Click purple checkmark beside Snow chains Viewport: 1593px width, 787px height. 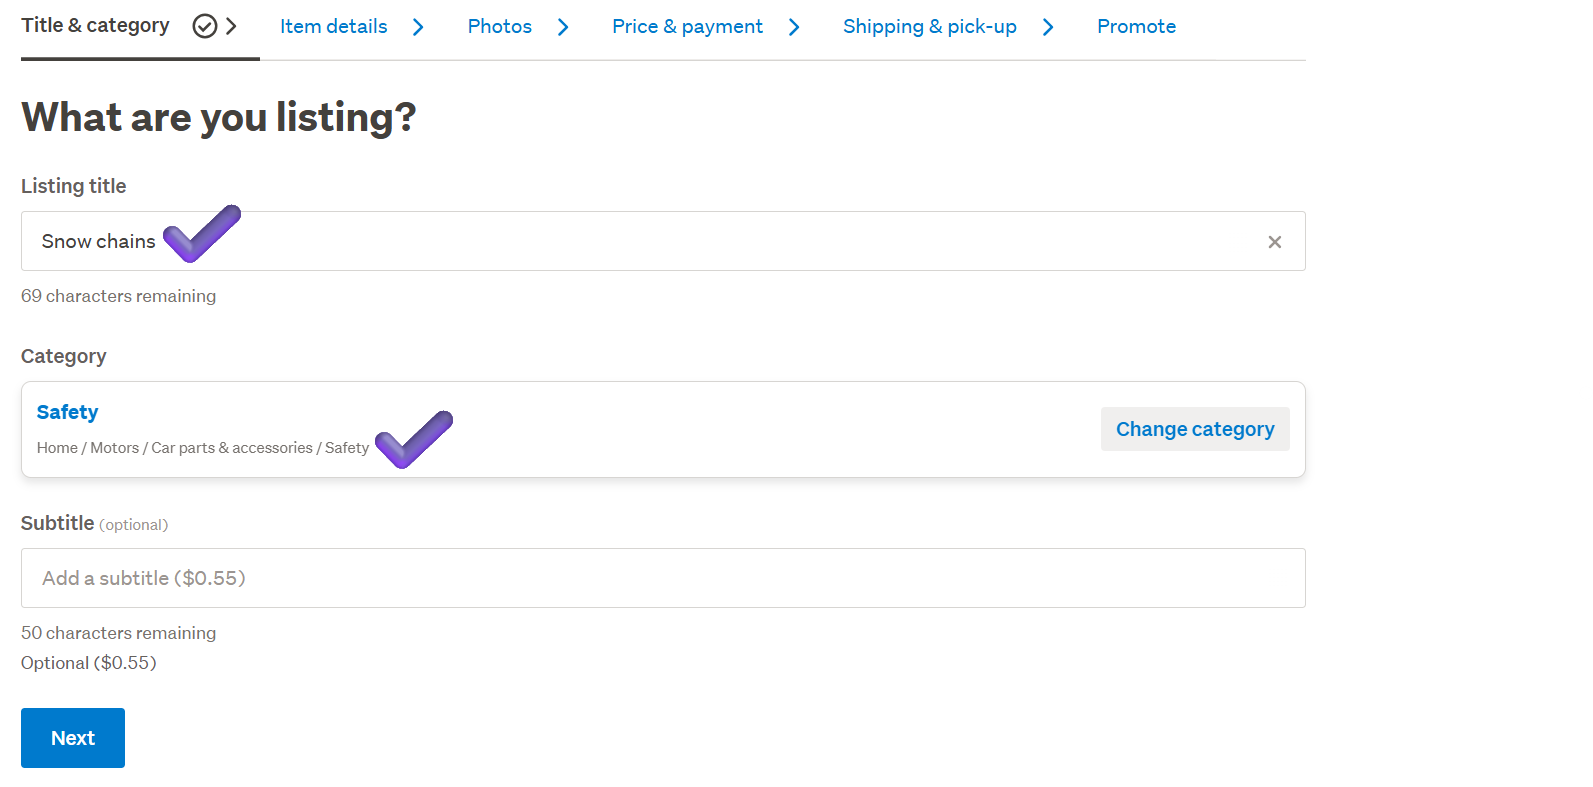tap(202, 234)
